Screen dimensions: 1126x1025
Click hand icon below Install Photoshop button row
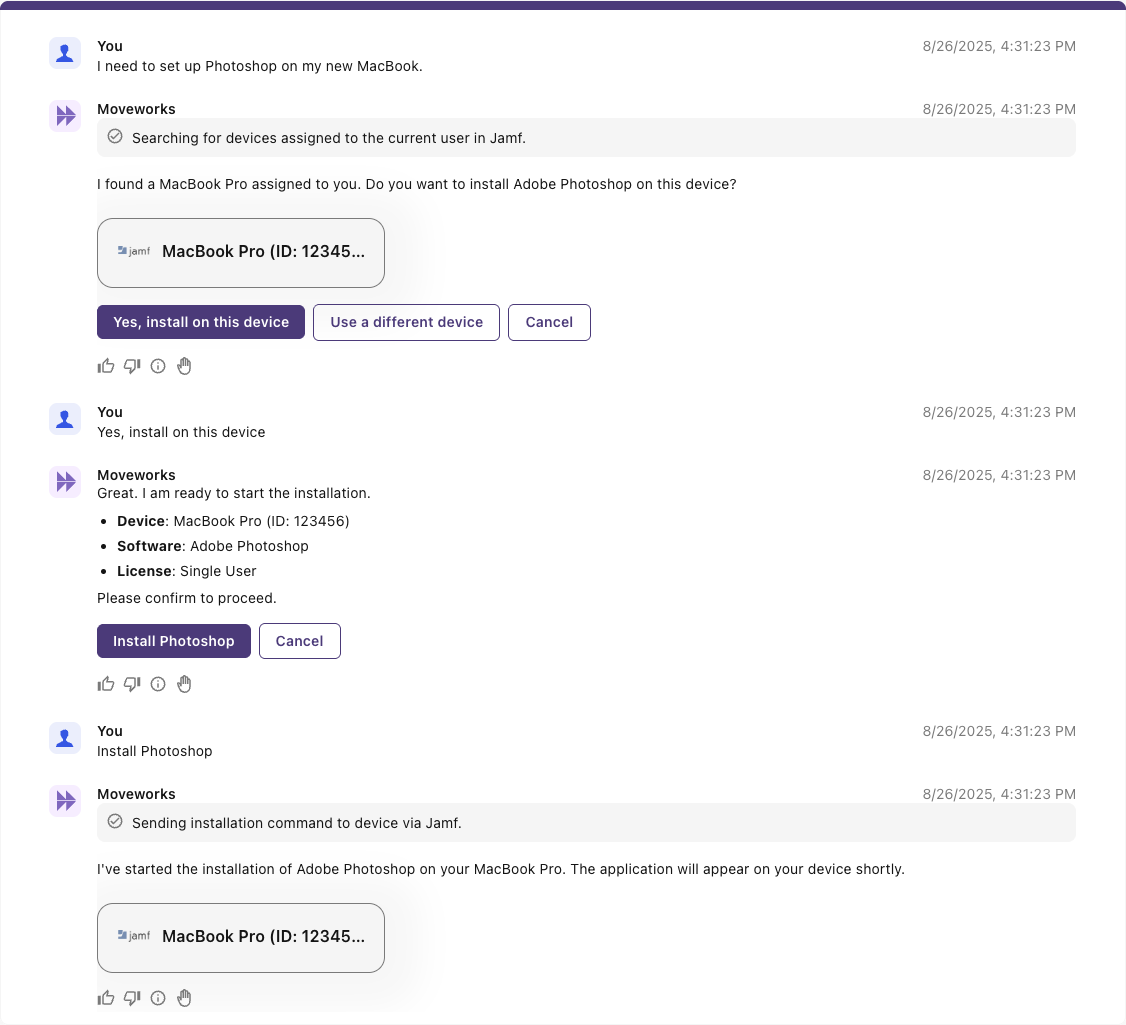click(x=184, y=684)
